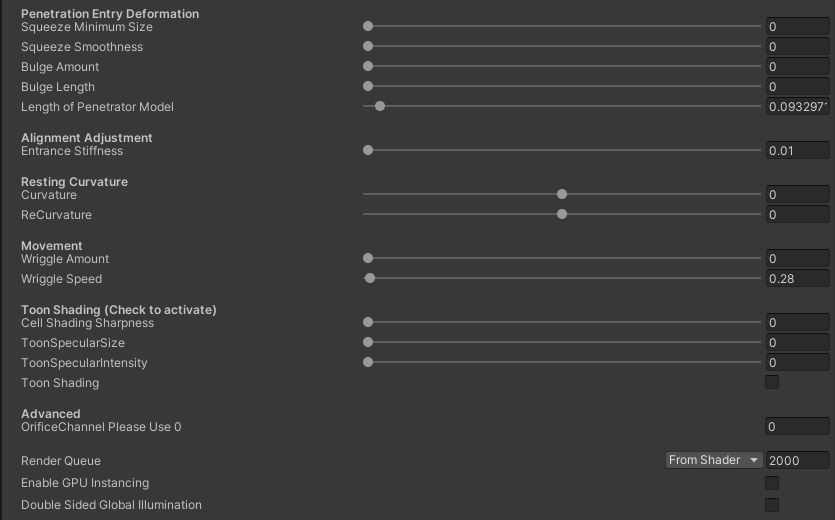Enable the Toon Shading checkbox

pos(771,382)
